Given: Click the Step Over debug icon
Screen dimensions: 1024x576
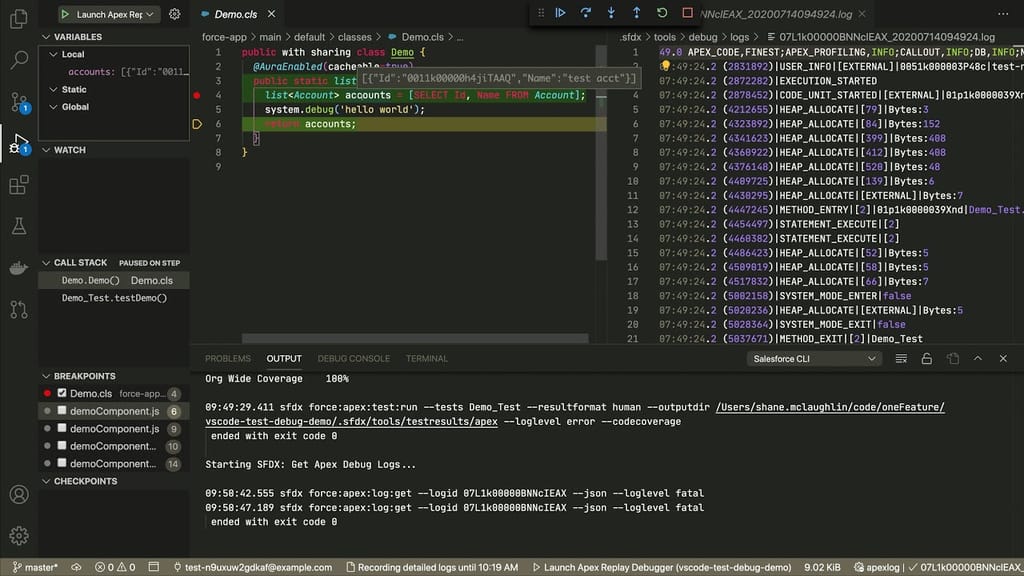Looking at the screenshot, I should pos(587,12).
